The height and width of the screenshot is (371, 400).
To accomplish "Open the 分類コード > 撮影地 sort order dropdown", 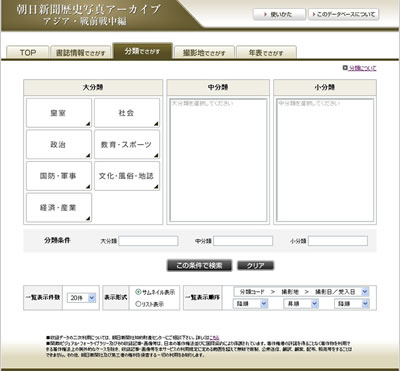I will click(301, 292).
